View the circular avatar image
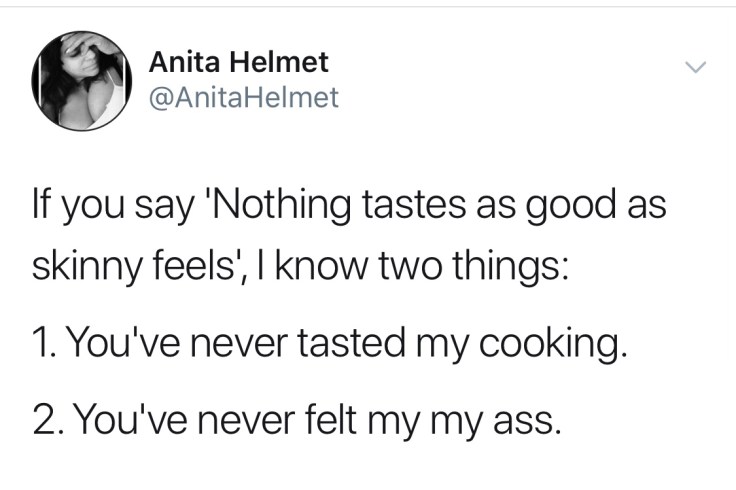 82,80
